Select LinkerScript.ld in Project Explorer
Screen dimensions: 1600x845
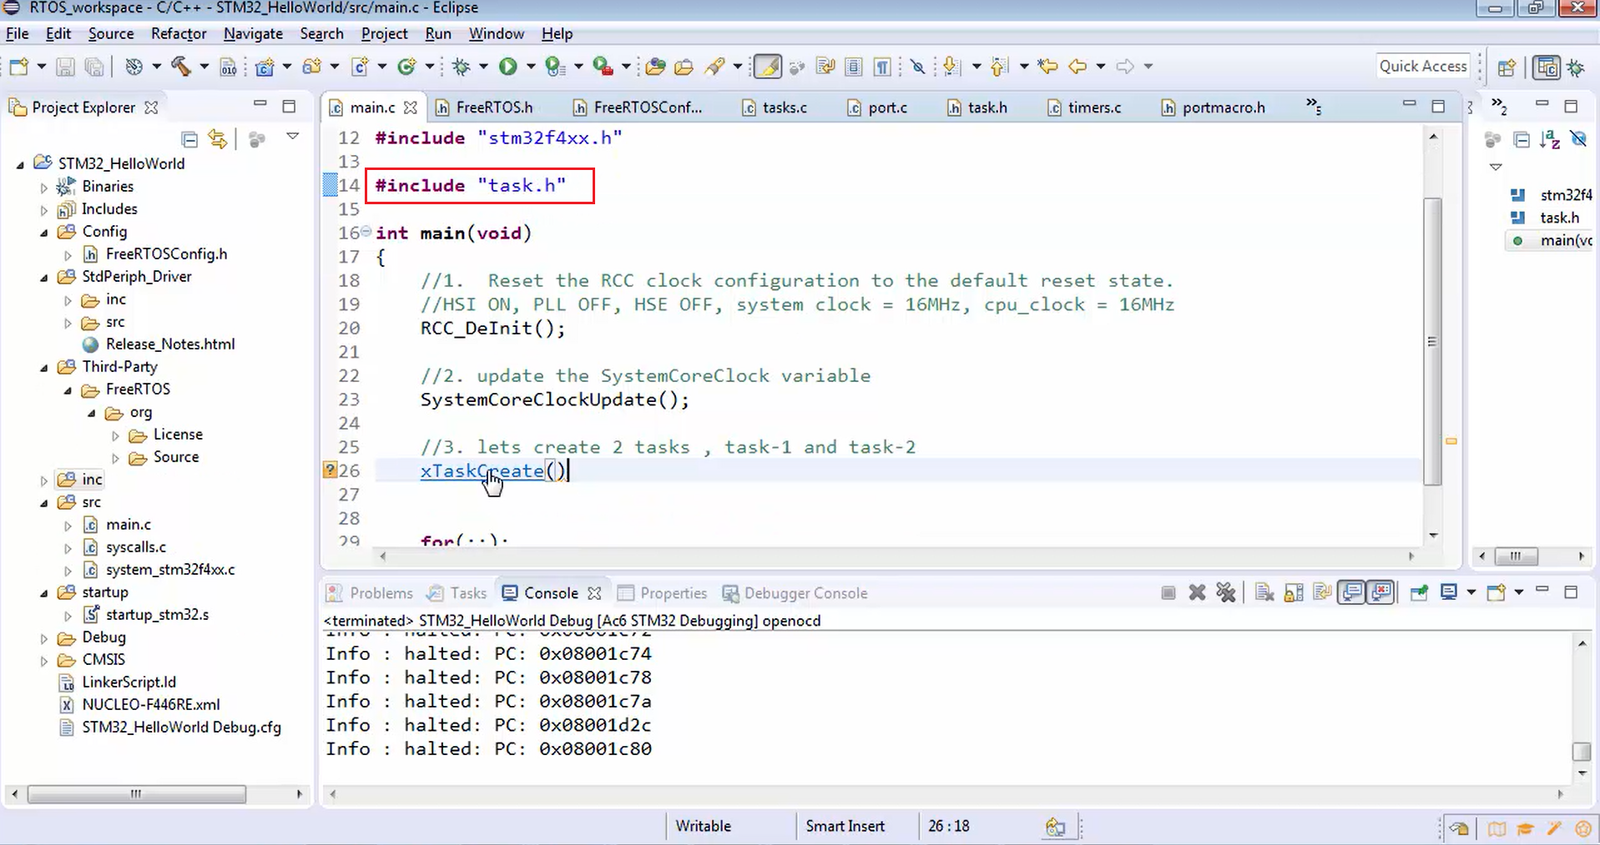pos(129,682)
